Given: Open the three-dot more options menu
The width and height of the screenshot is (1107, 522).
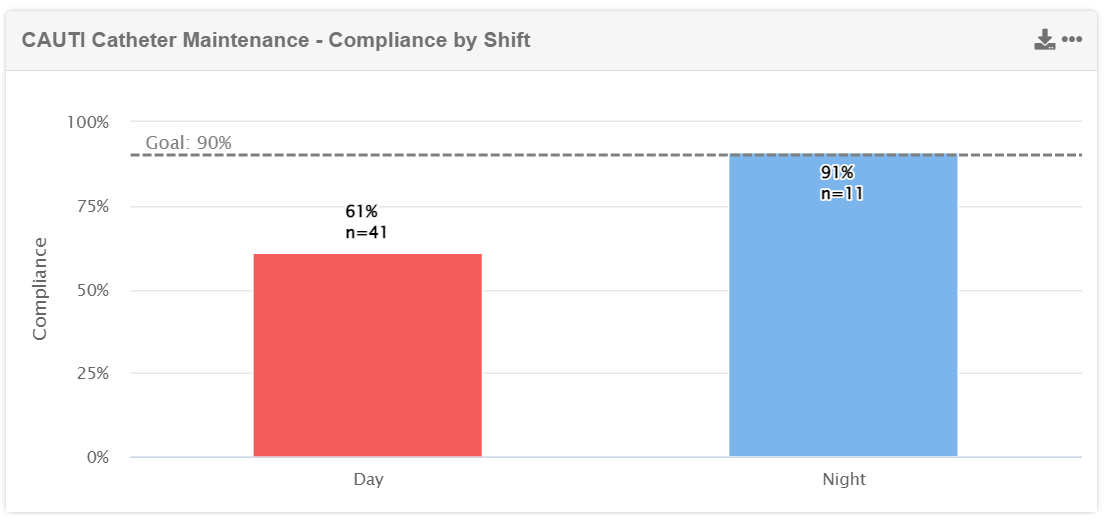Looking at the screenshot, I should [1072, 40].
